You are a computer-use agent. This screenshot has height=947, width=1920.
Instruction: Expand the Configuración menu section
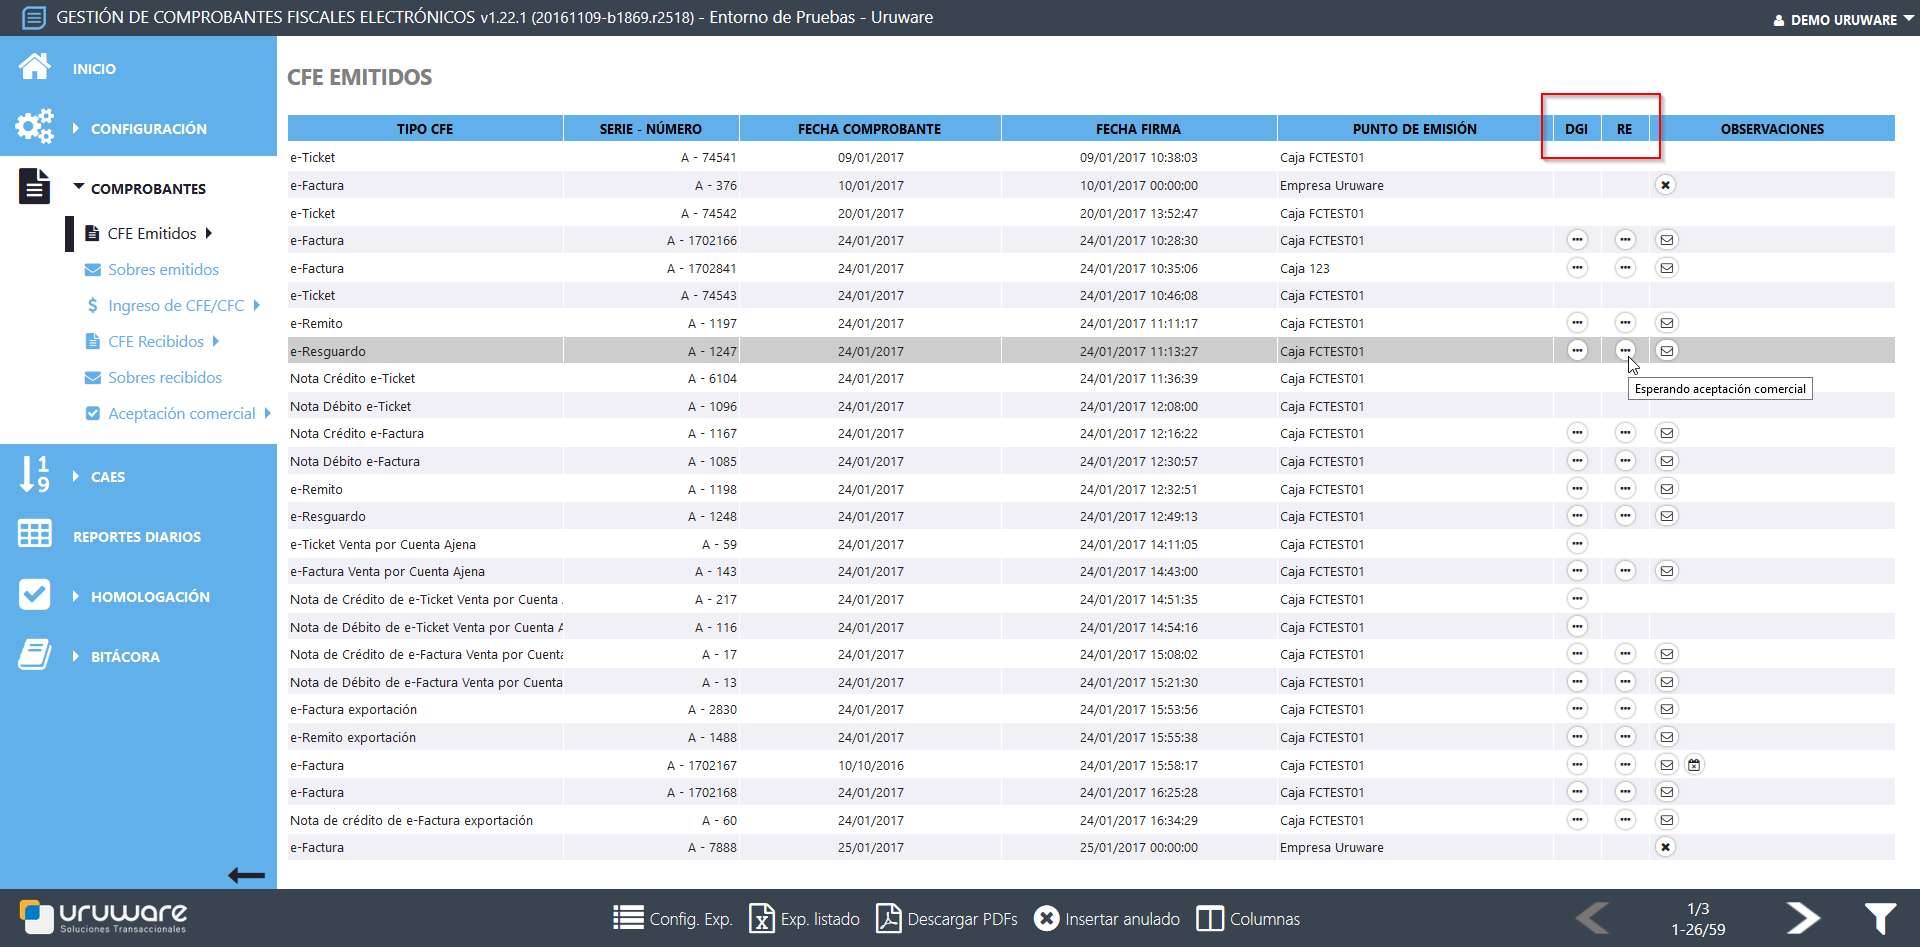(148, 129)
